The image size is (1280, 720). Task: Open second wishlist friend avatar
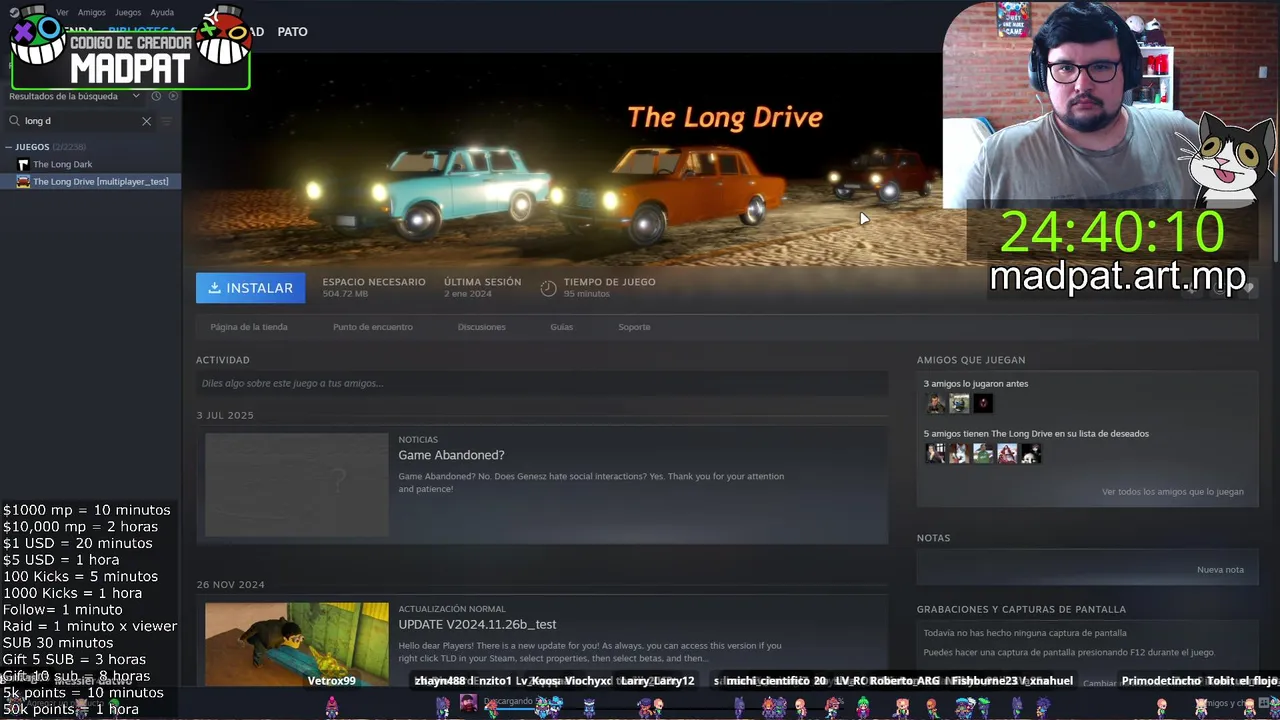click(960, 453)
